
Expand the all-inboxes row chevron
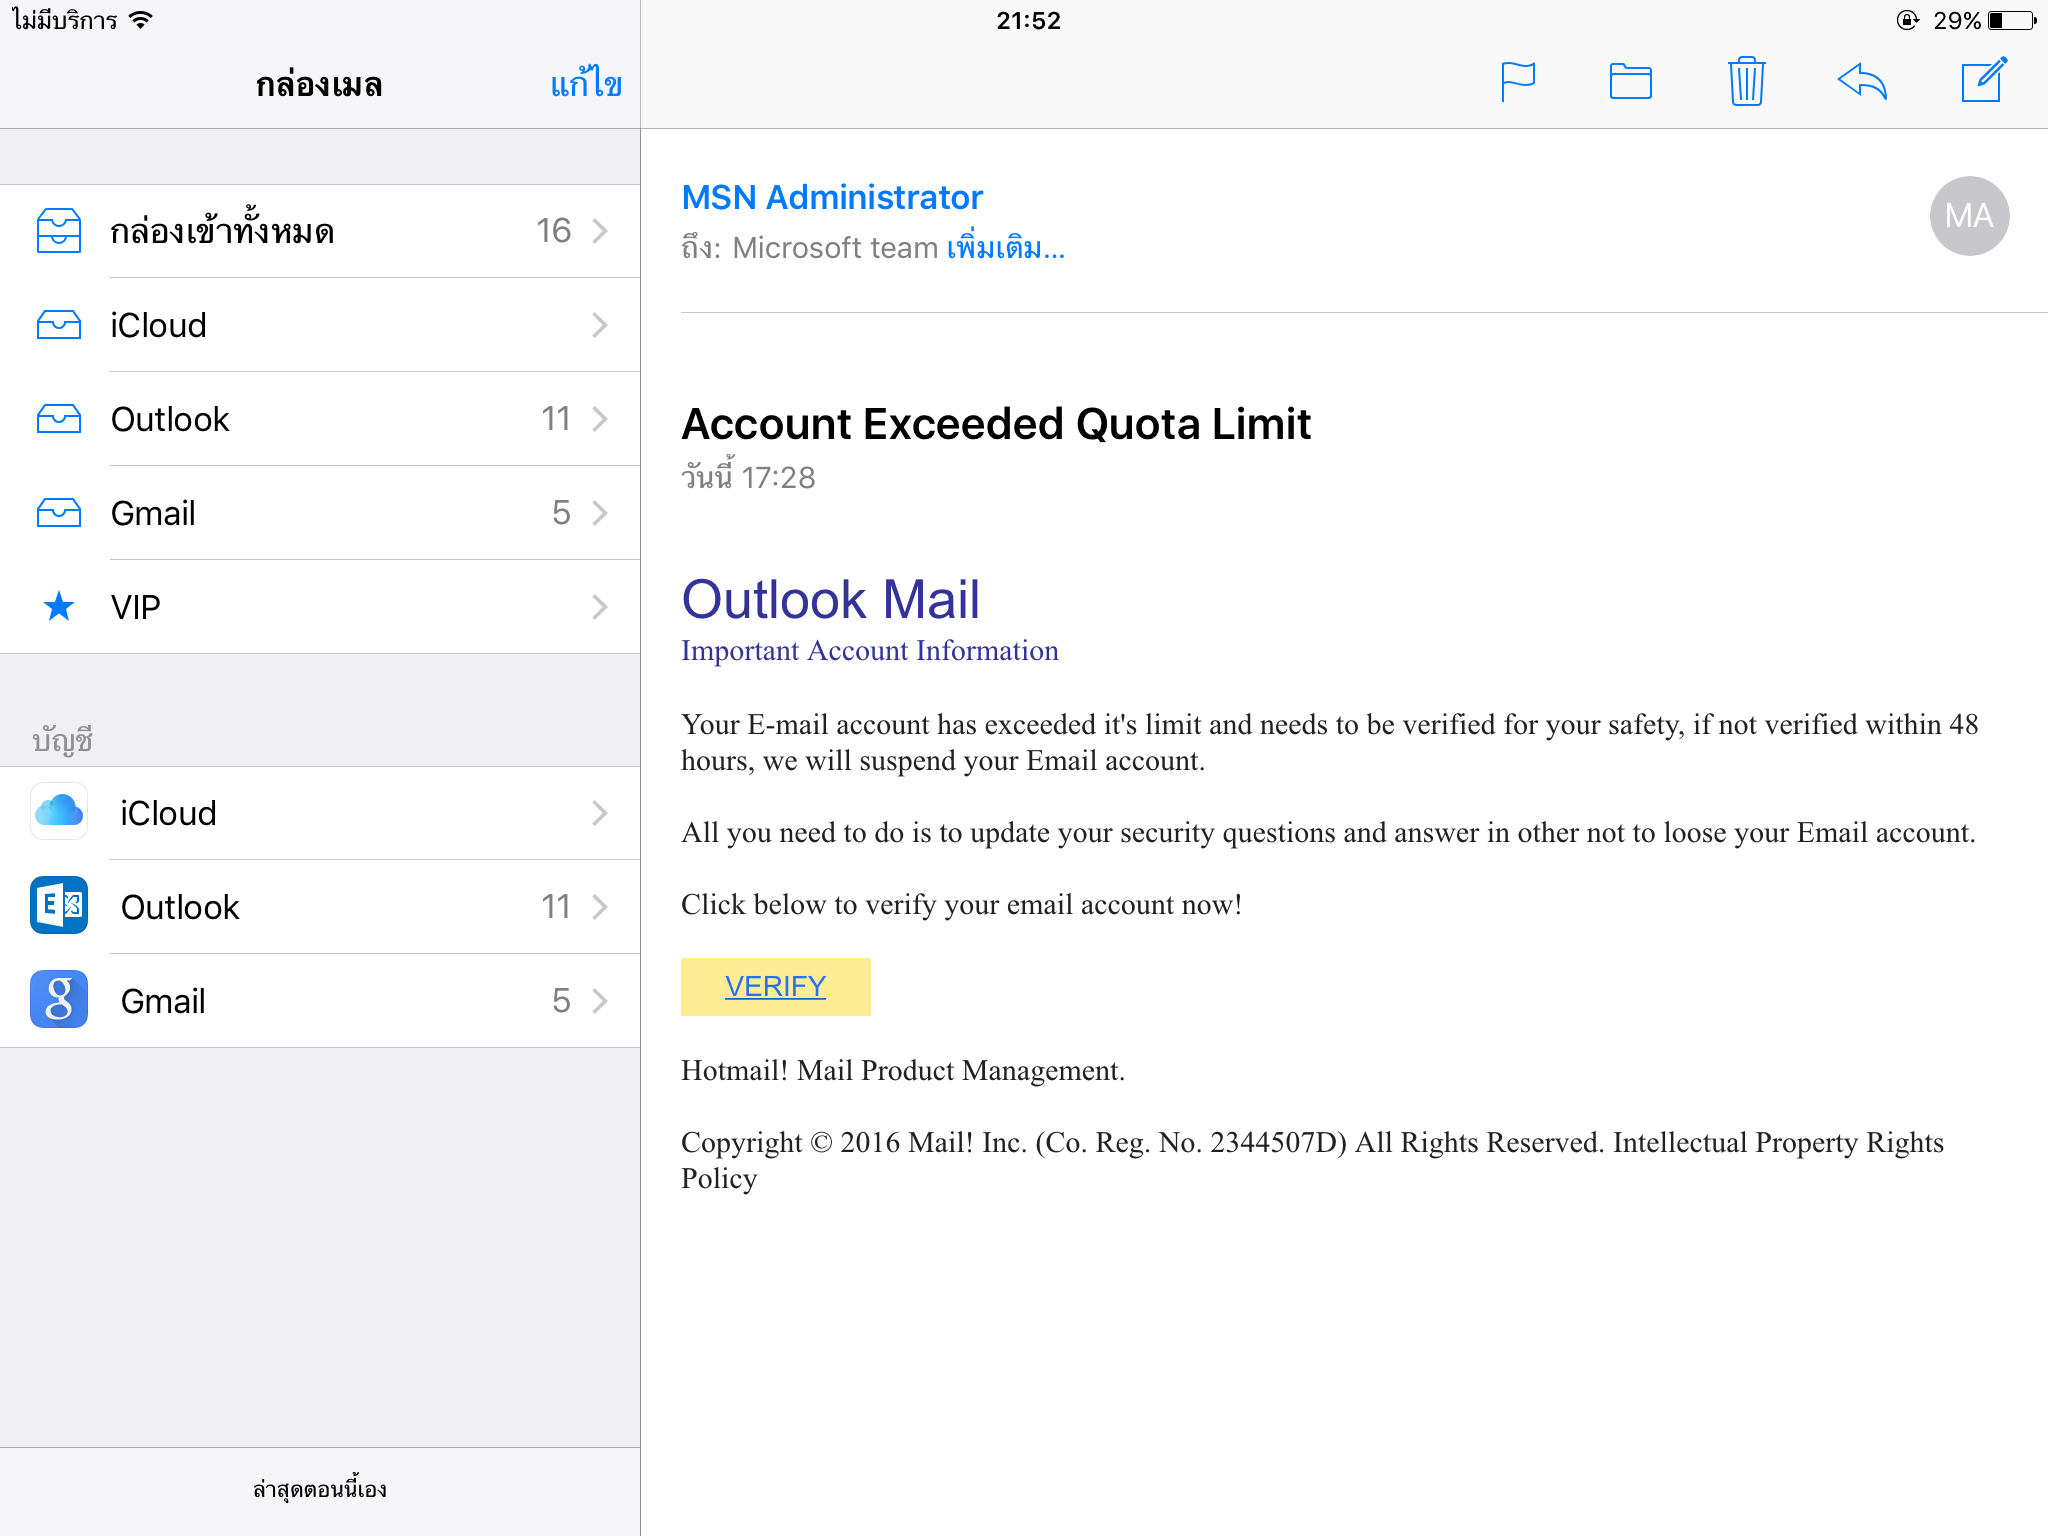coord(600,231)
